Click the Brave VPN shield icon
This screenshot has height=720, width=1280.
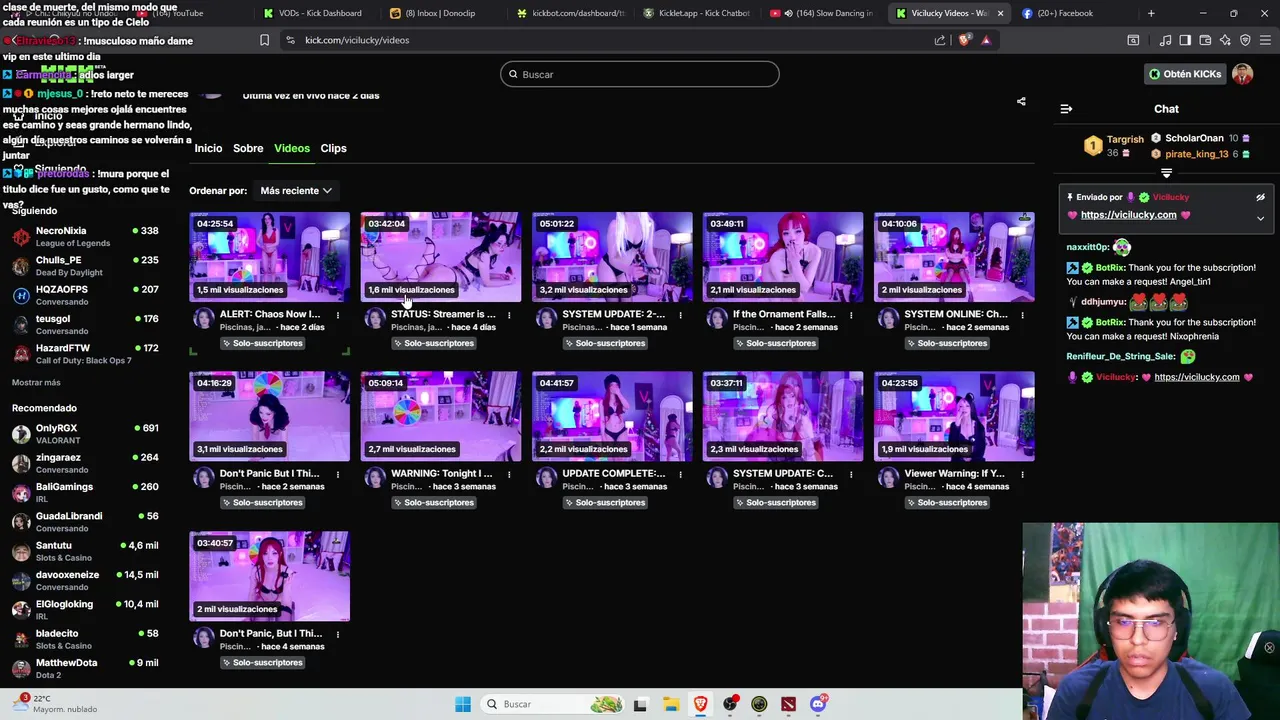coord(1245,40)
